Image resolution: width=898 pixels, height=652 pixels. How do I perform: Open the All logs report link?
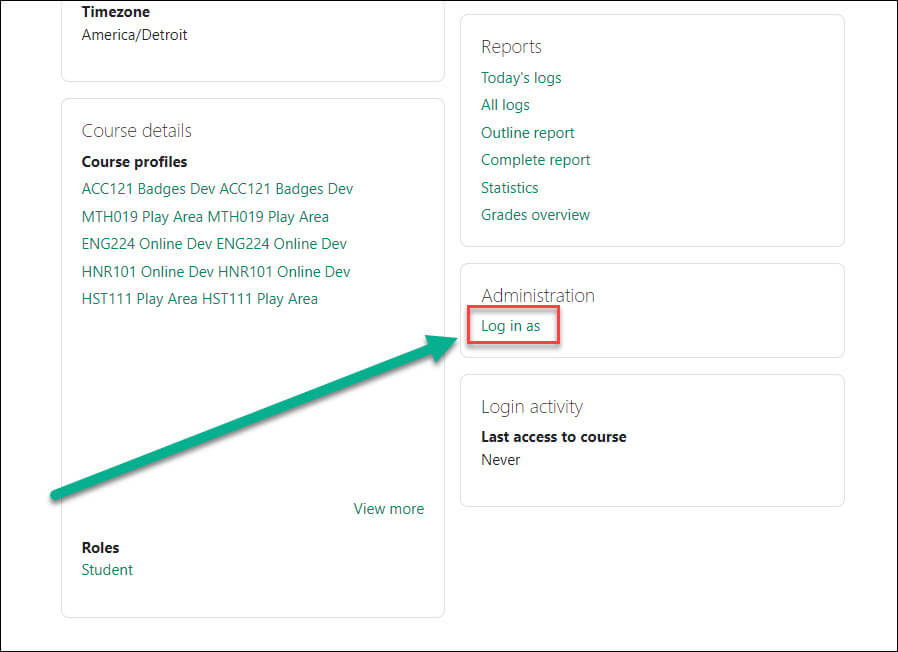505,105
